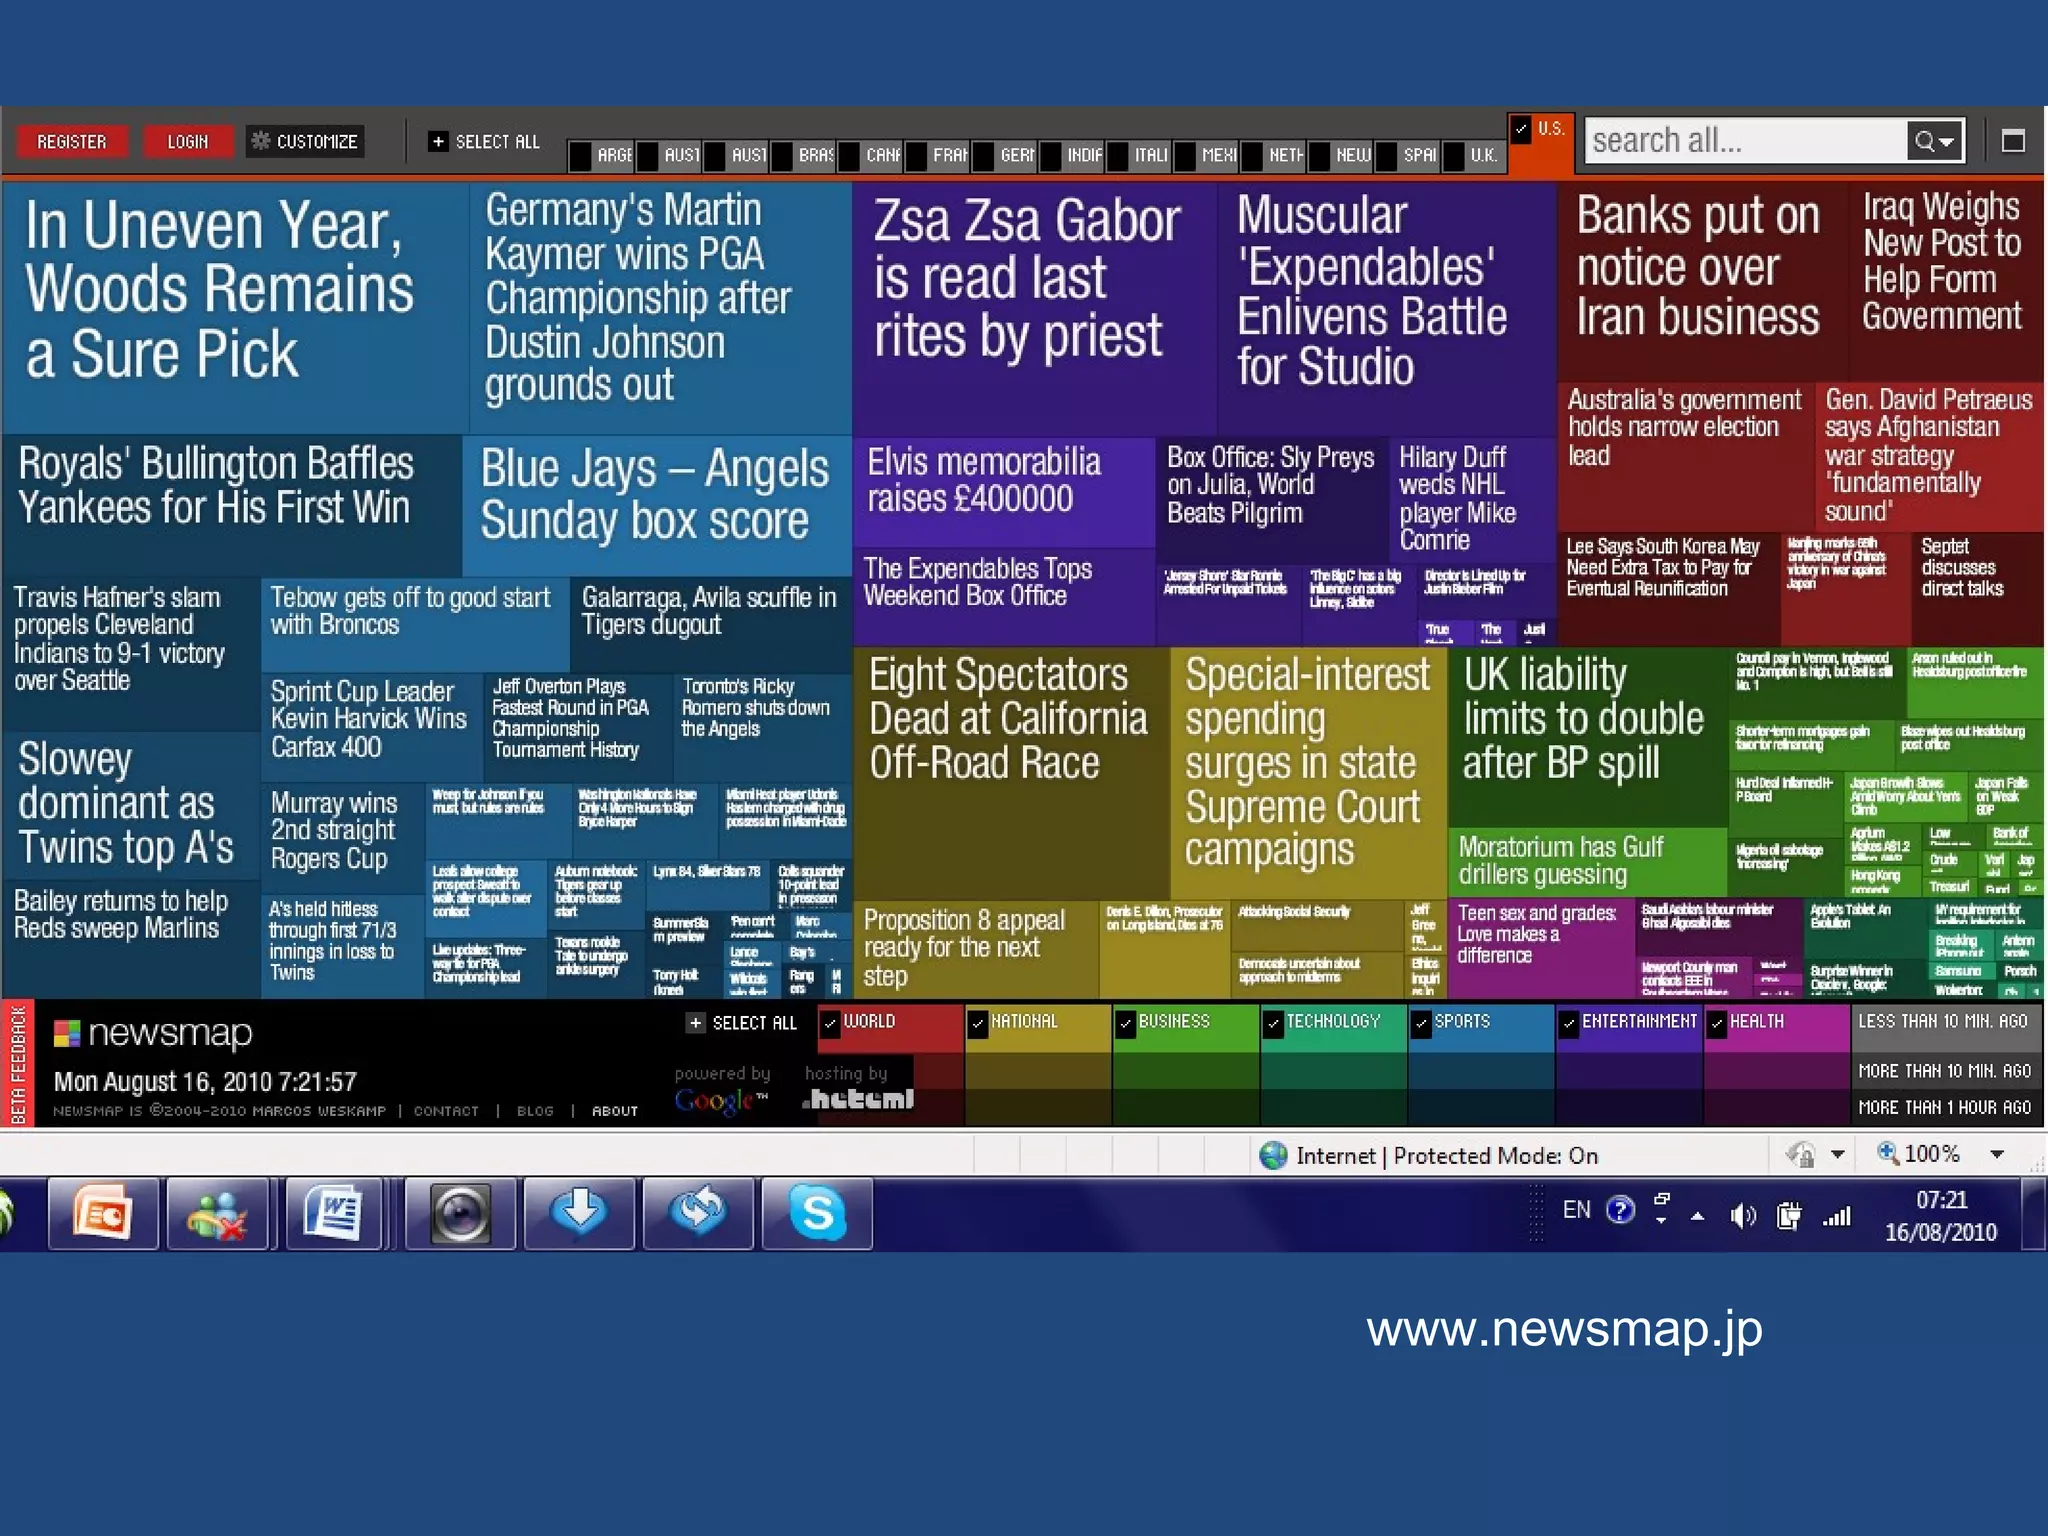Image resolution: width=2048 pixels, height=1536 pixels.
Task: Expand the 100% zoom level dropdown
Action: (x=1997, y=1154)
